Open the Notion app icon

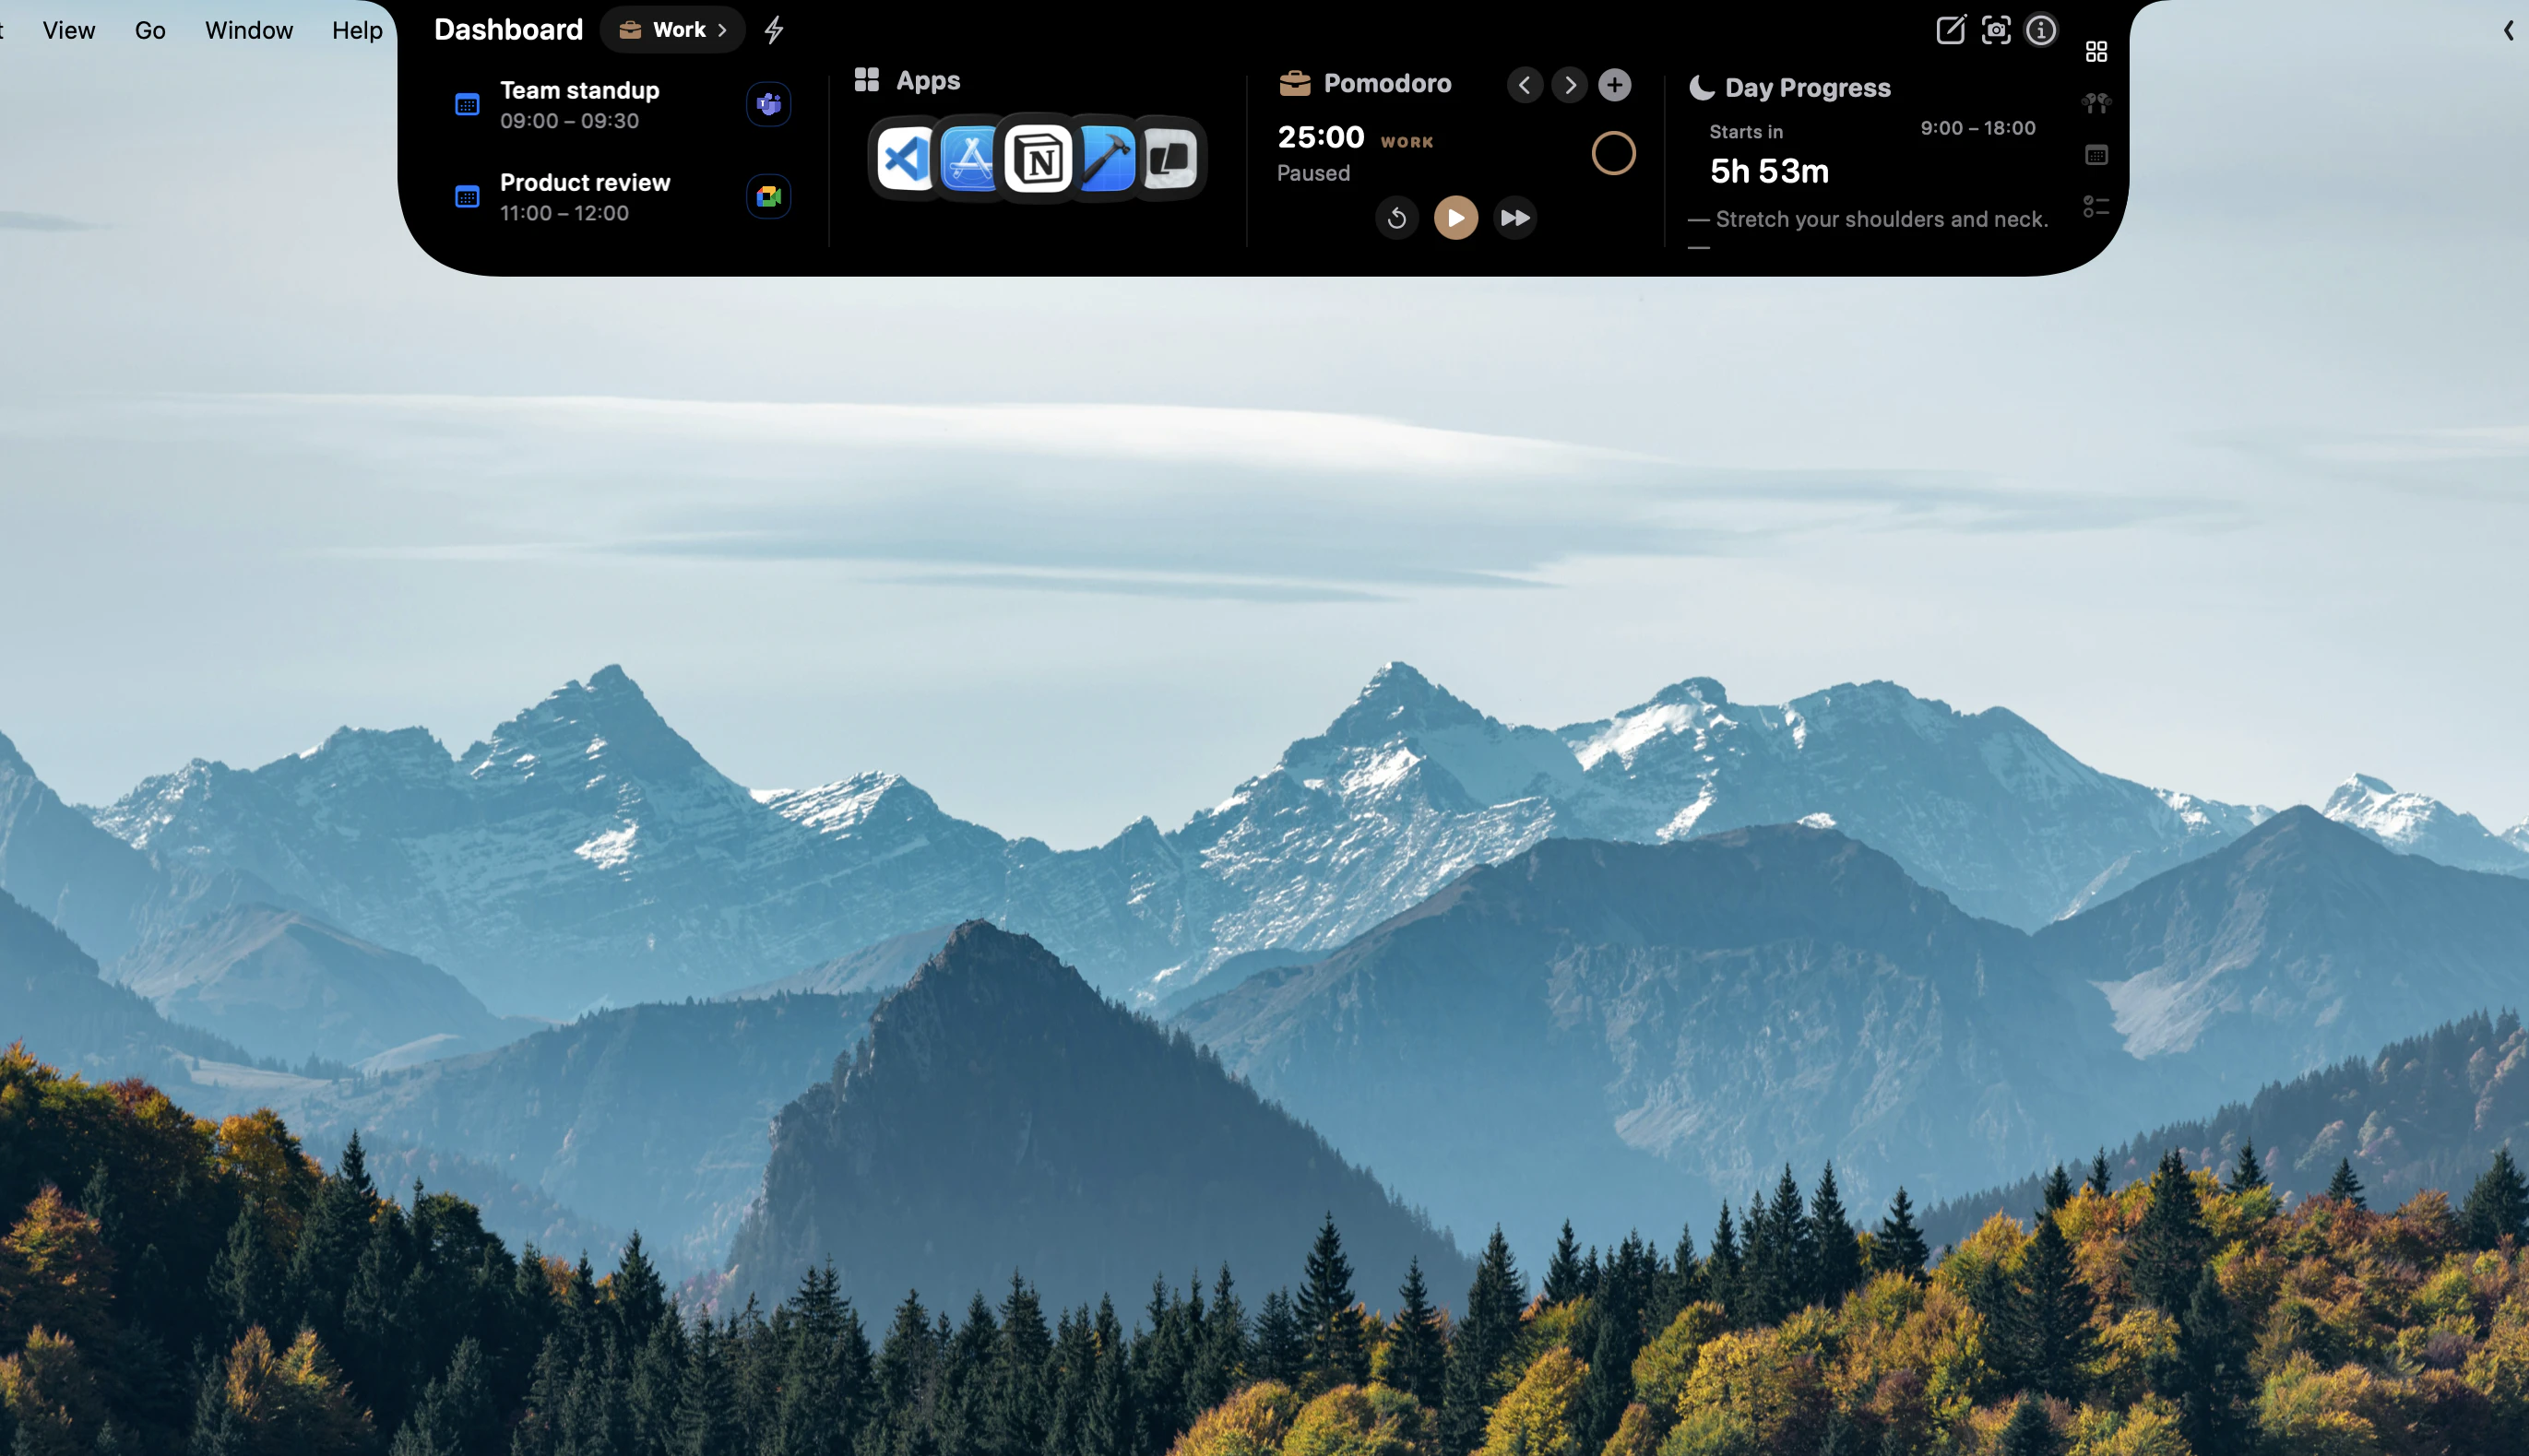1038,158
